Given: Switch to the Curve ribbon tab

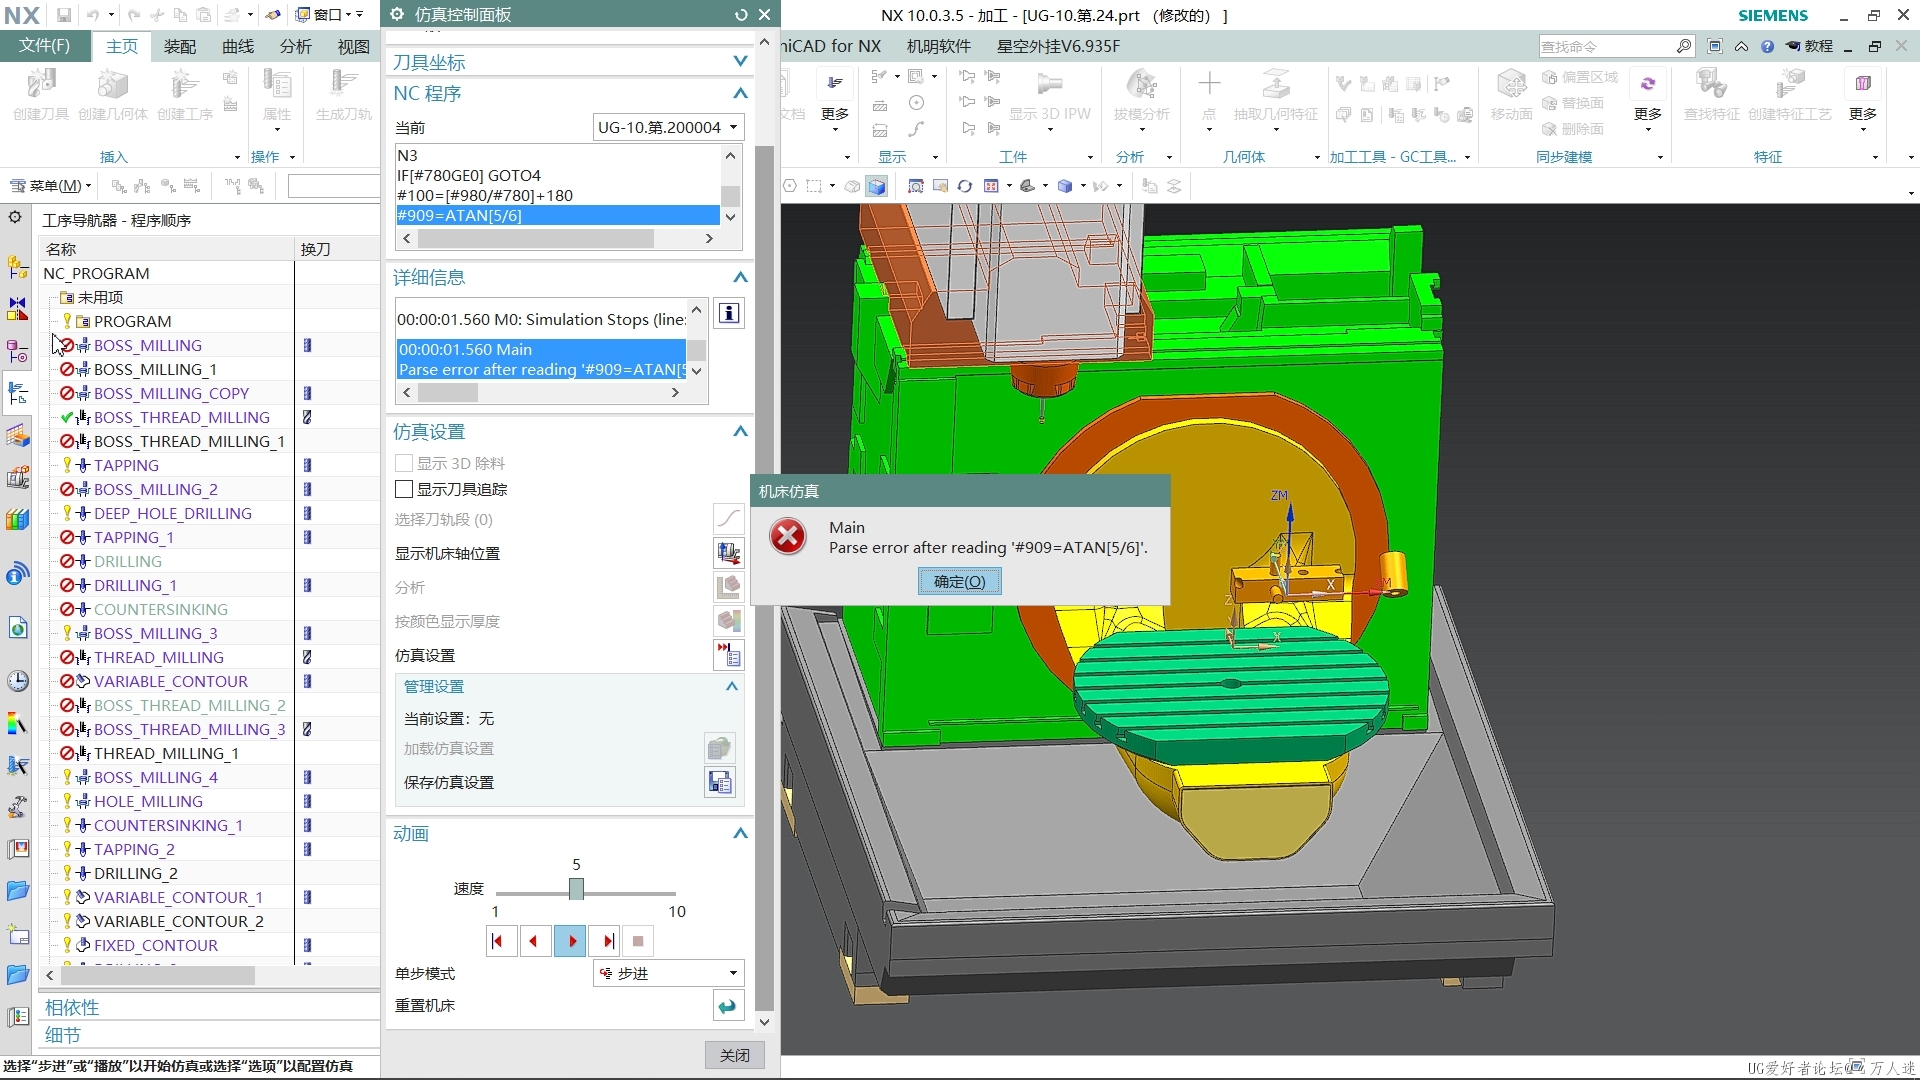Looking at the screenshot, I should [238, 46].
